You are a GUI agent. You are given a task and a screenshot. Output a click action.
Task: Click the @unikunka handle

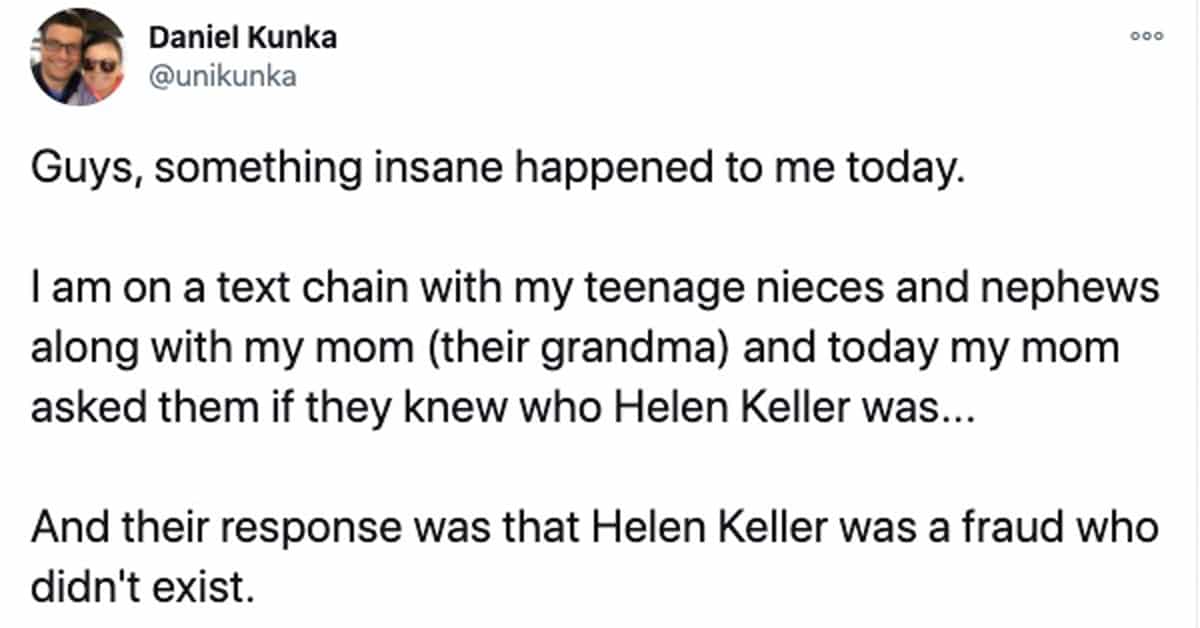222,77
